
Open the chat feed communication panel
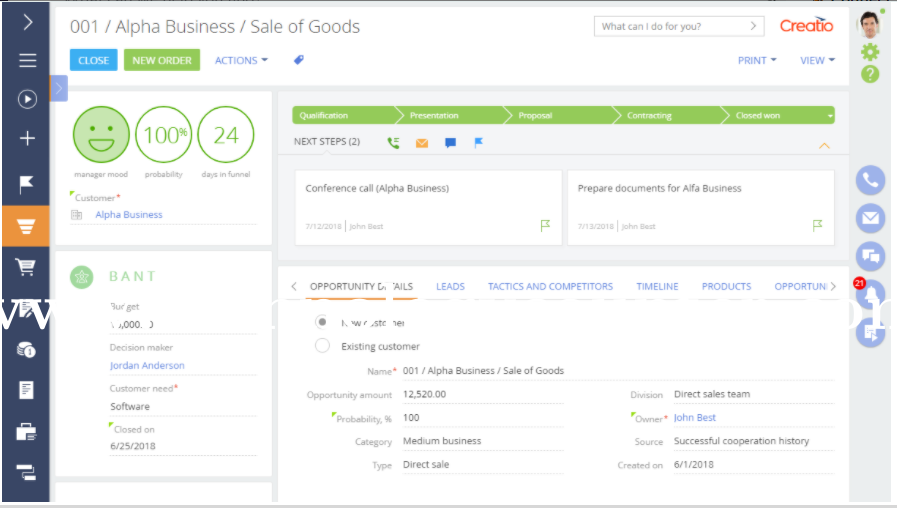point(870,256)
